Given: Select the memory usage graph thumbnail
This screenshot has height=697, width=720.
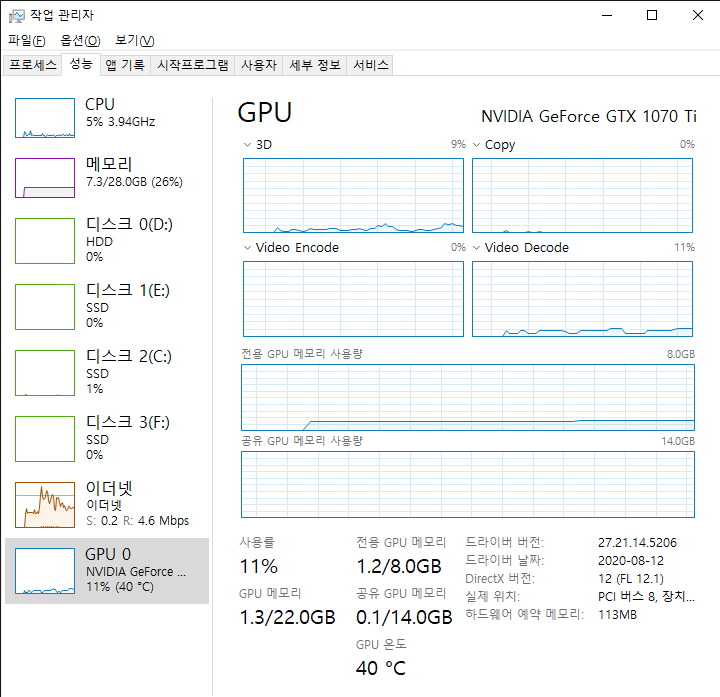Looking at the screenshot, I should click(x=45, y=178).
